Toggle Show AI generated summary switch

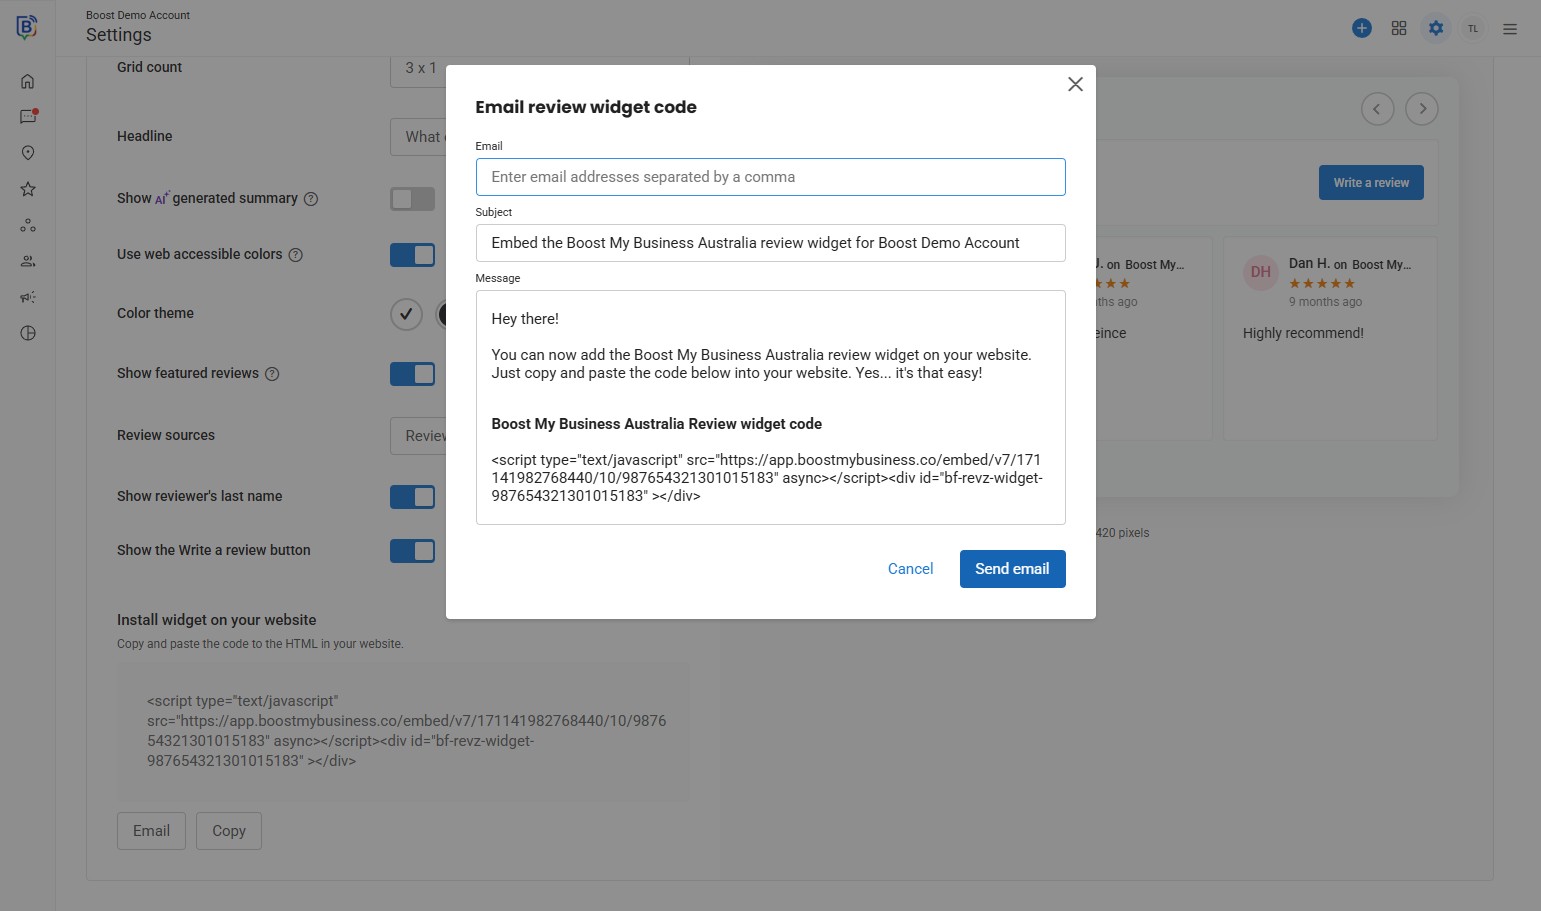(x=412, y=199)
